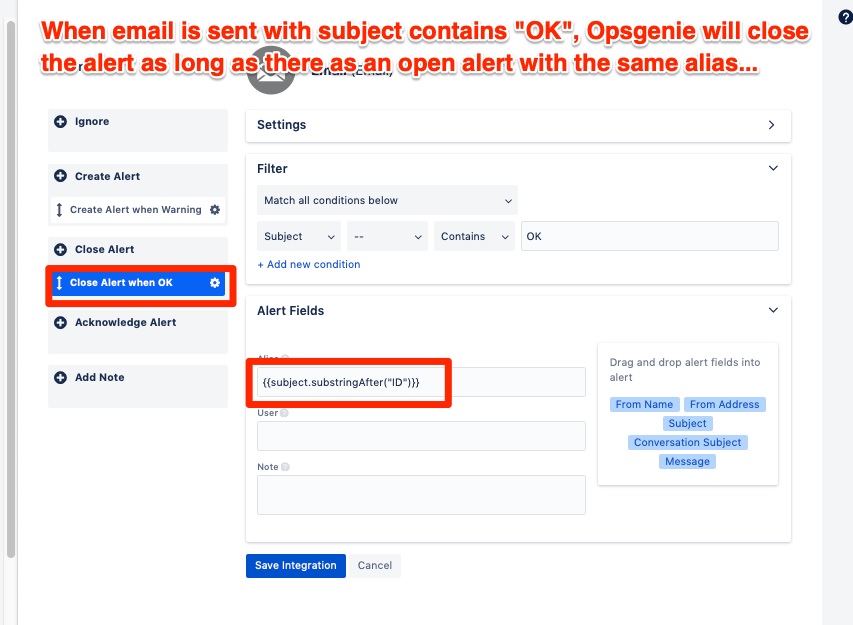
Task: Open the Subject field dropdown in Filter
Action: pyautogui.click(x=298, y=236)
